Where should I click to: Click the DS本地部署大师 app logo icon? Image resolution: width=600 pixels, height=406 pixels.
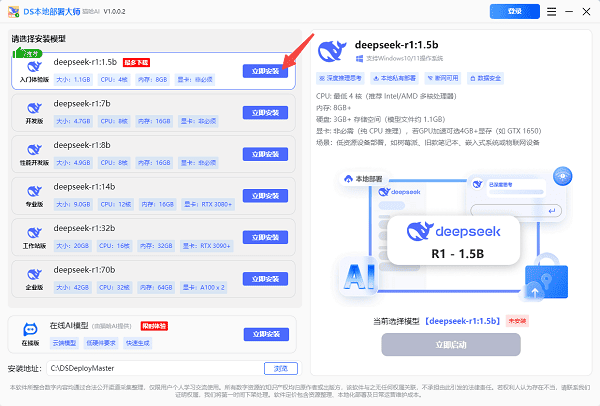click(12, 12)
